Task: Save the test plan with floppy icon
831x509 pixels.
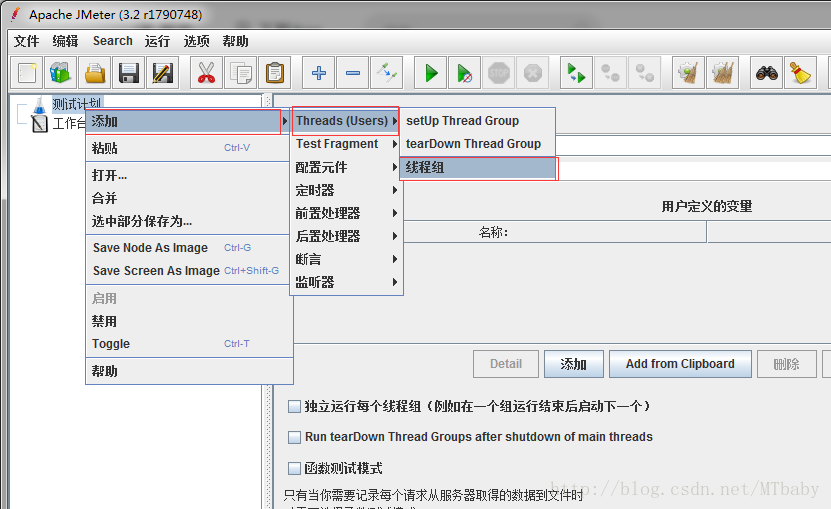Action: coord(129,73)
